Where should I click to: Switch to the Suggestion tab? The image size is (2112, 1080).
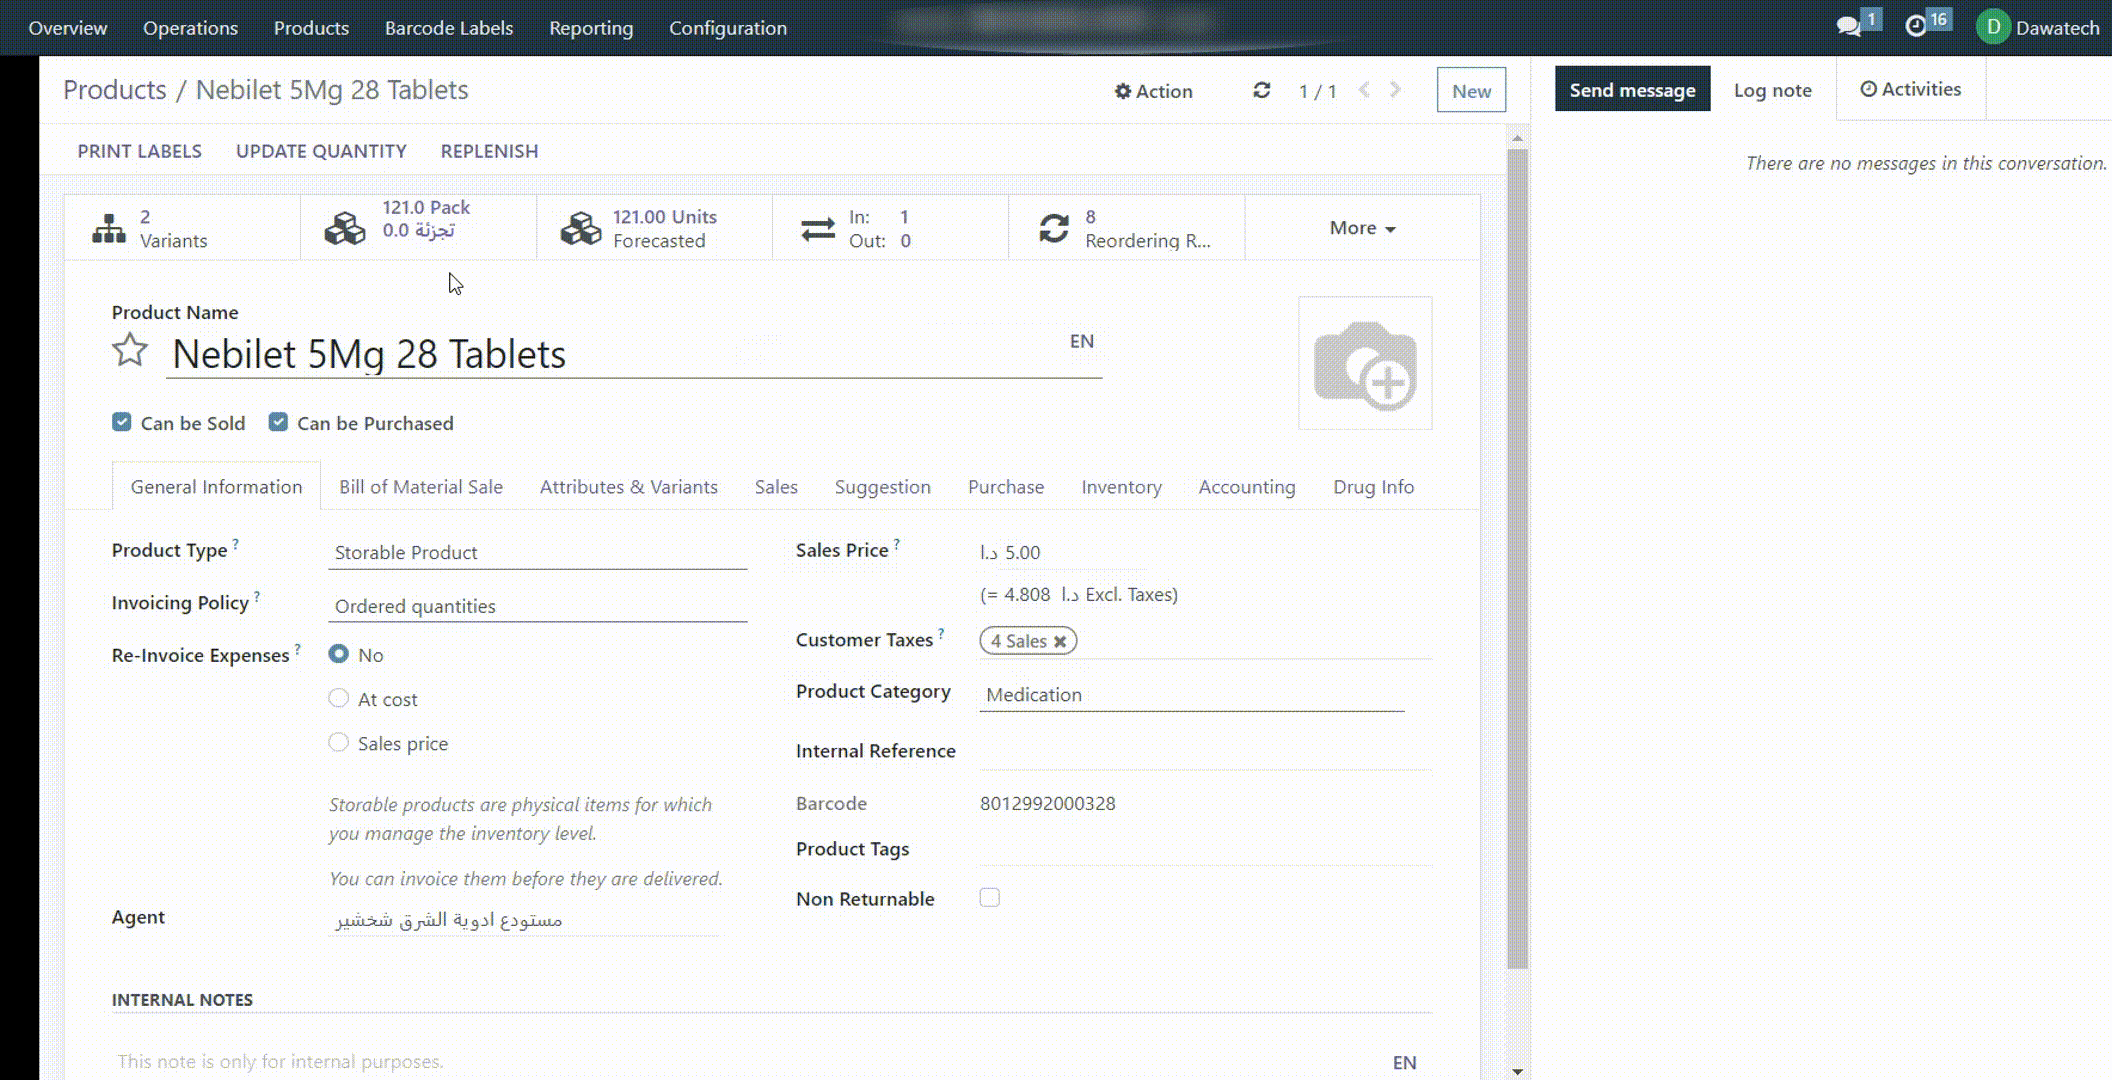(x=883, y=487)
